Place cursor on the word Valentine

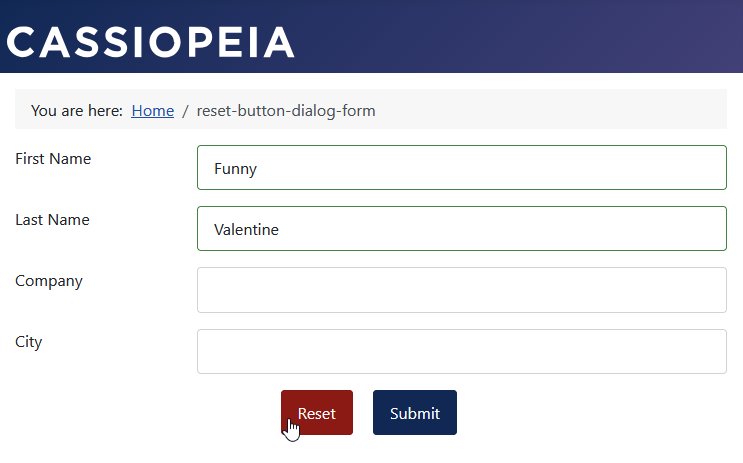click(246, 229)
